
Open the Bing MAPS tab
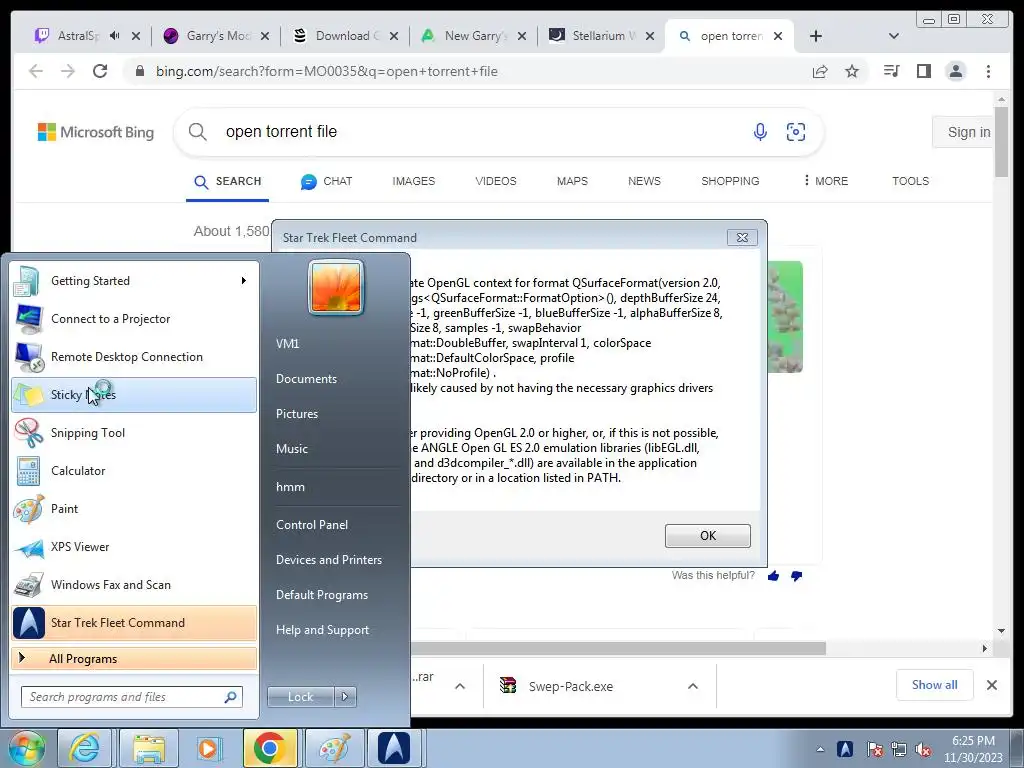tap(572, 181)
